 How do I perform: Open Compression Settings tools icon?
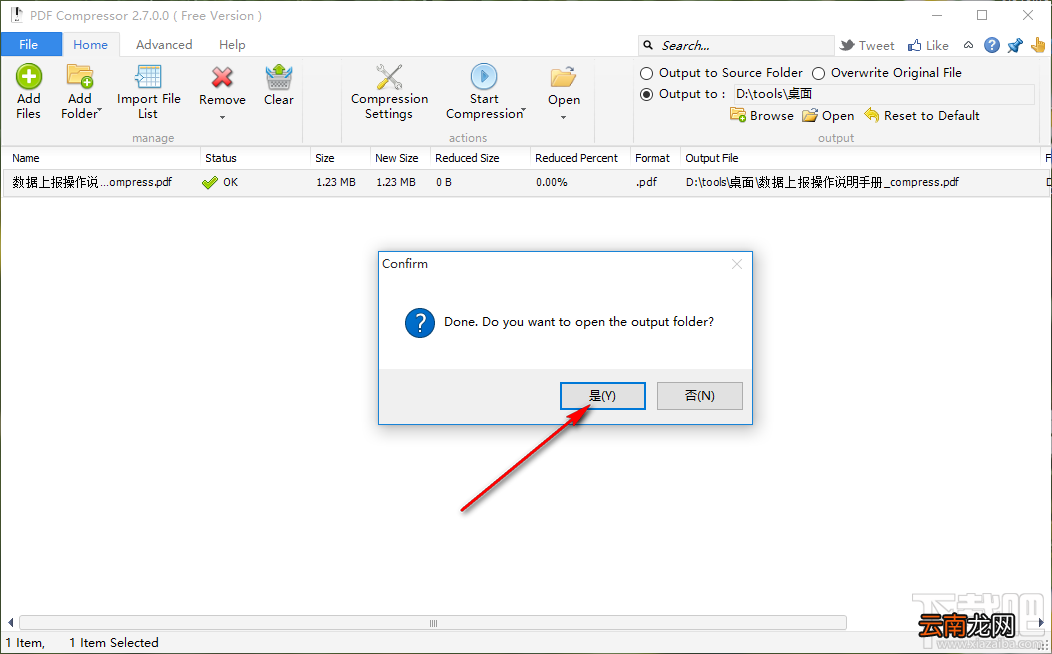click(389, 77)
